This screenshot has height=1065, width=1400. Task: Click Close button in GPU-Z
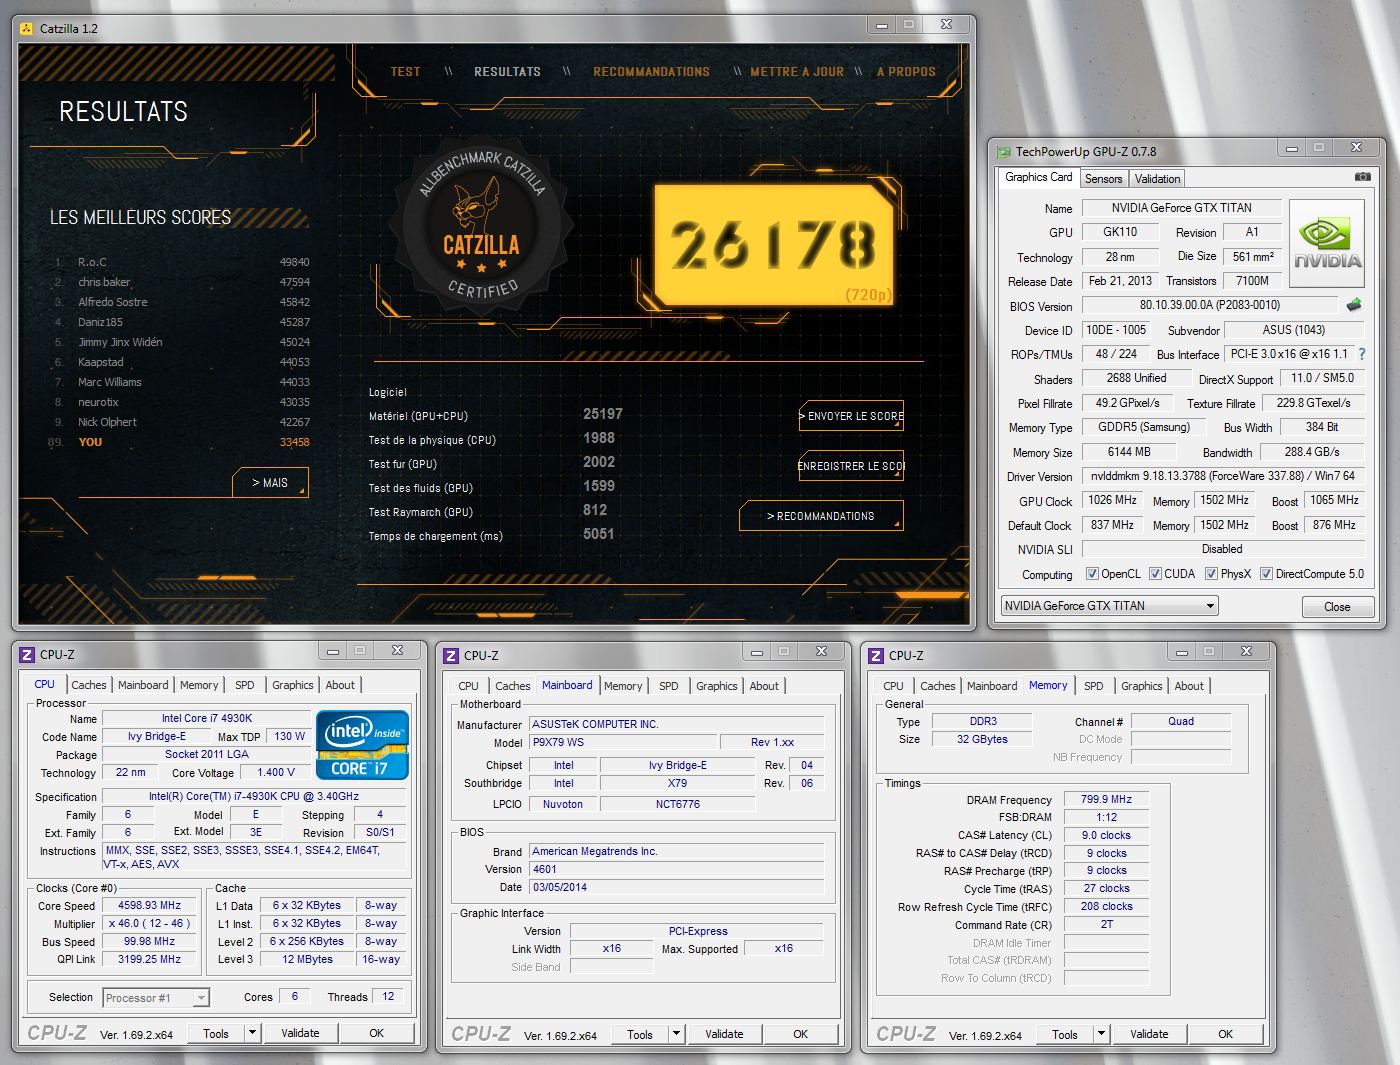point(1337,607)
